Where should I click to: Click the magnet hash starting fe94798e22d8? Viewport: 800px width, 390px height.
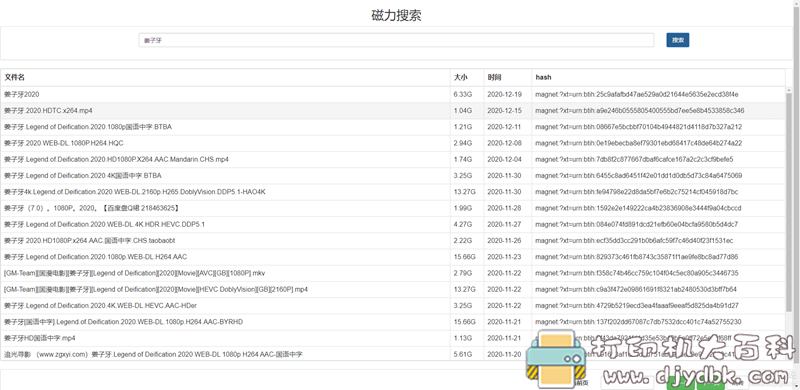coord(637,192)
